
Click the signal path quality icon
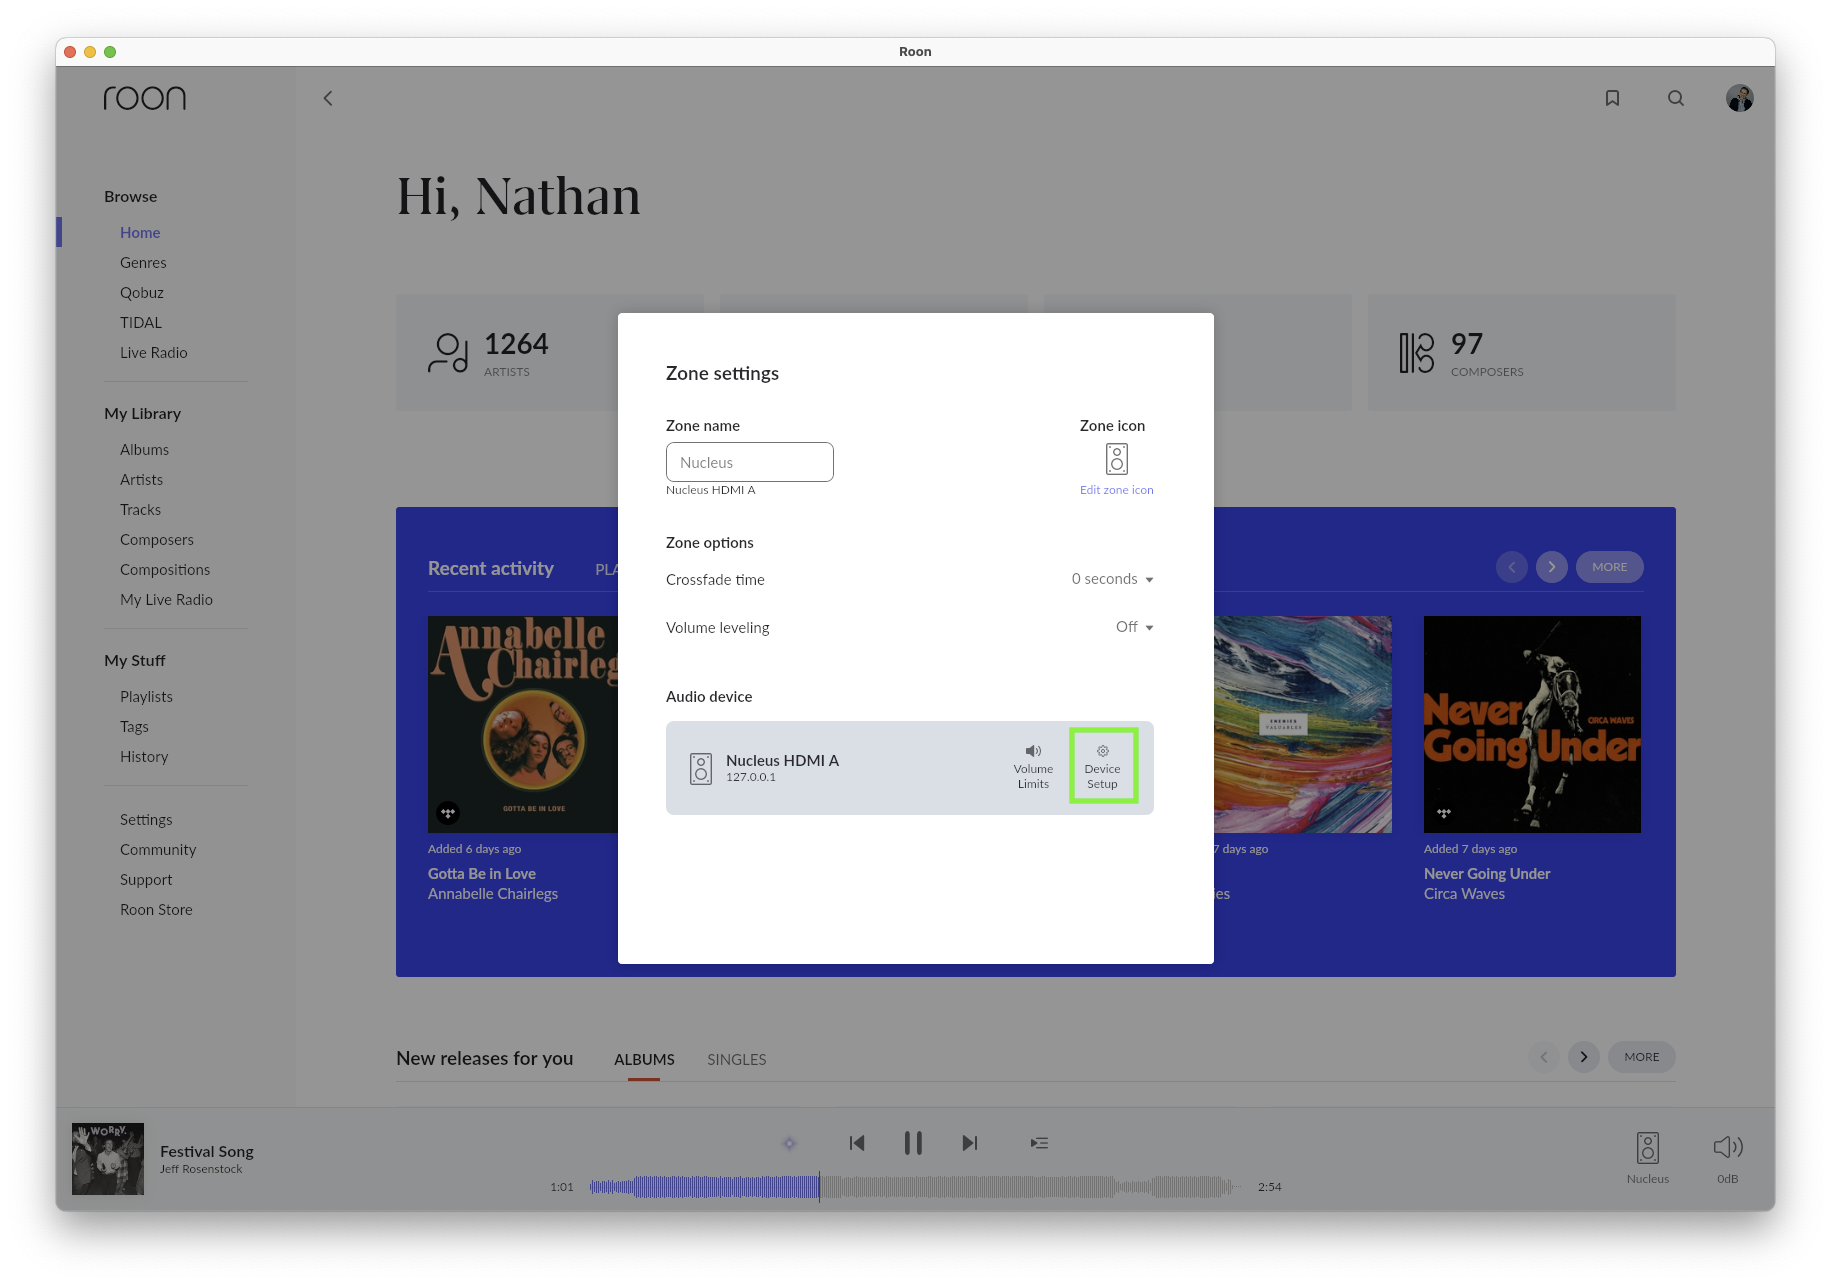pos(789,1143)
